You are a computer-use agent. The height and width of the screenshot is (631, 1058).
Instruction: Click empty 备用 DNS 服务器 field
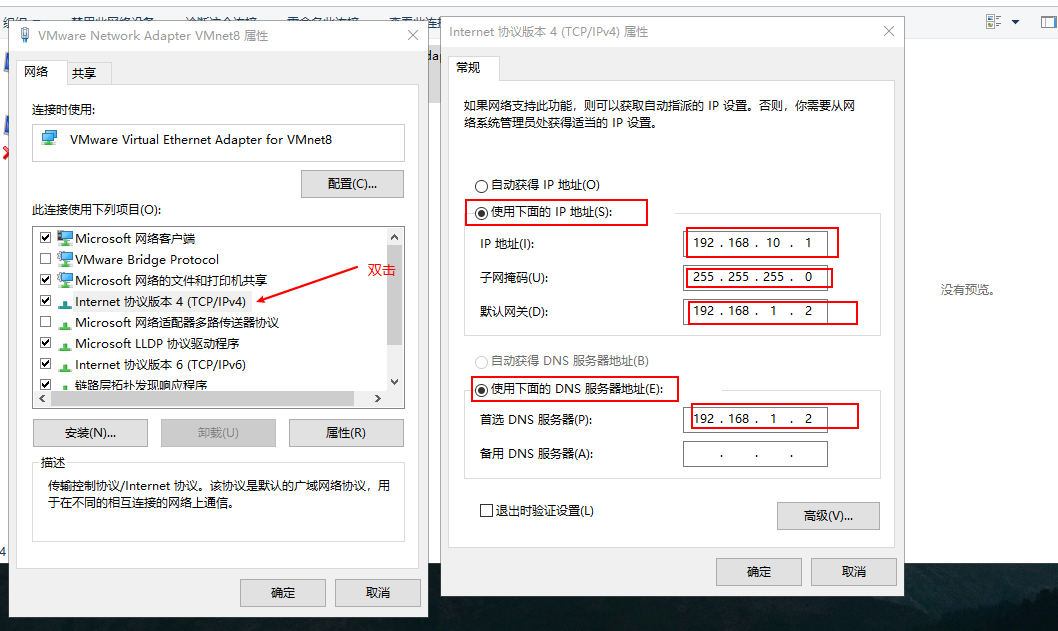point(755,454)
